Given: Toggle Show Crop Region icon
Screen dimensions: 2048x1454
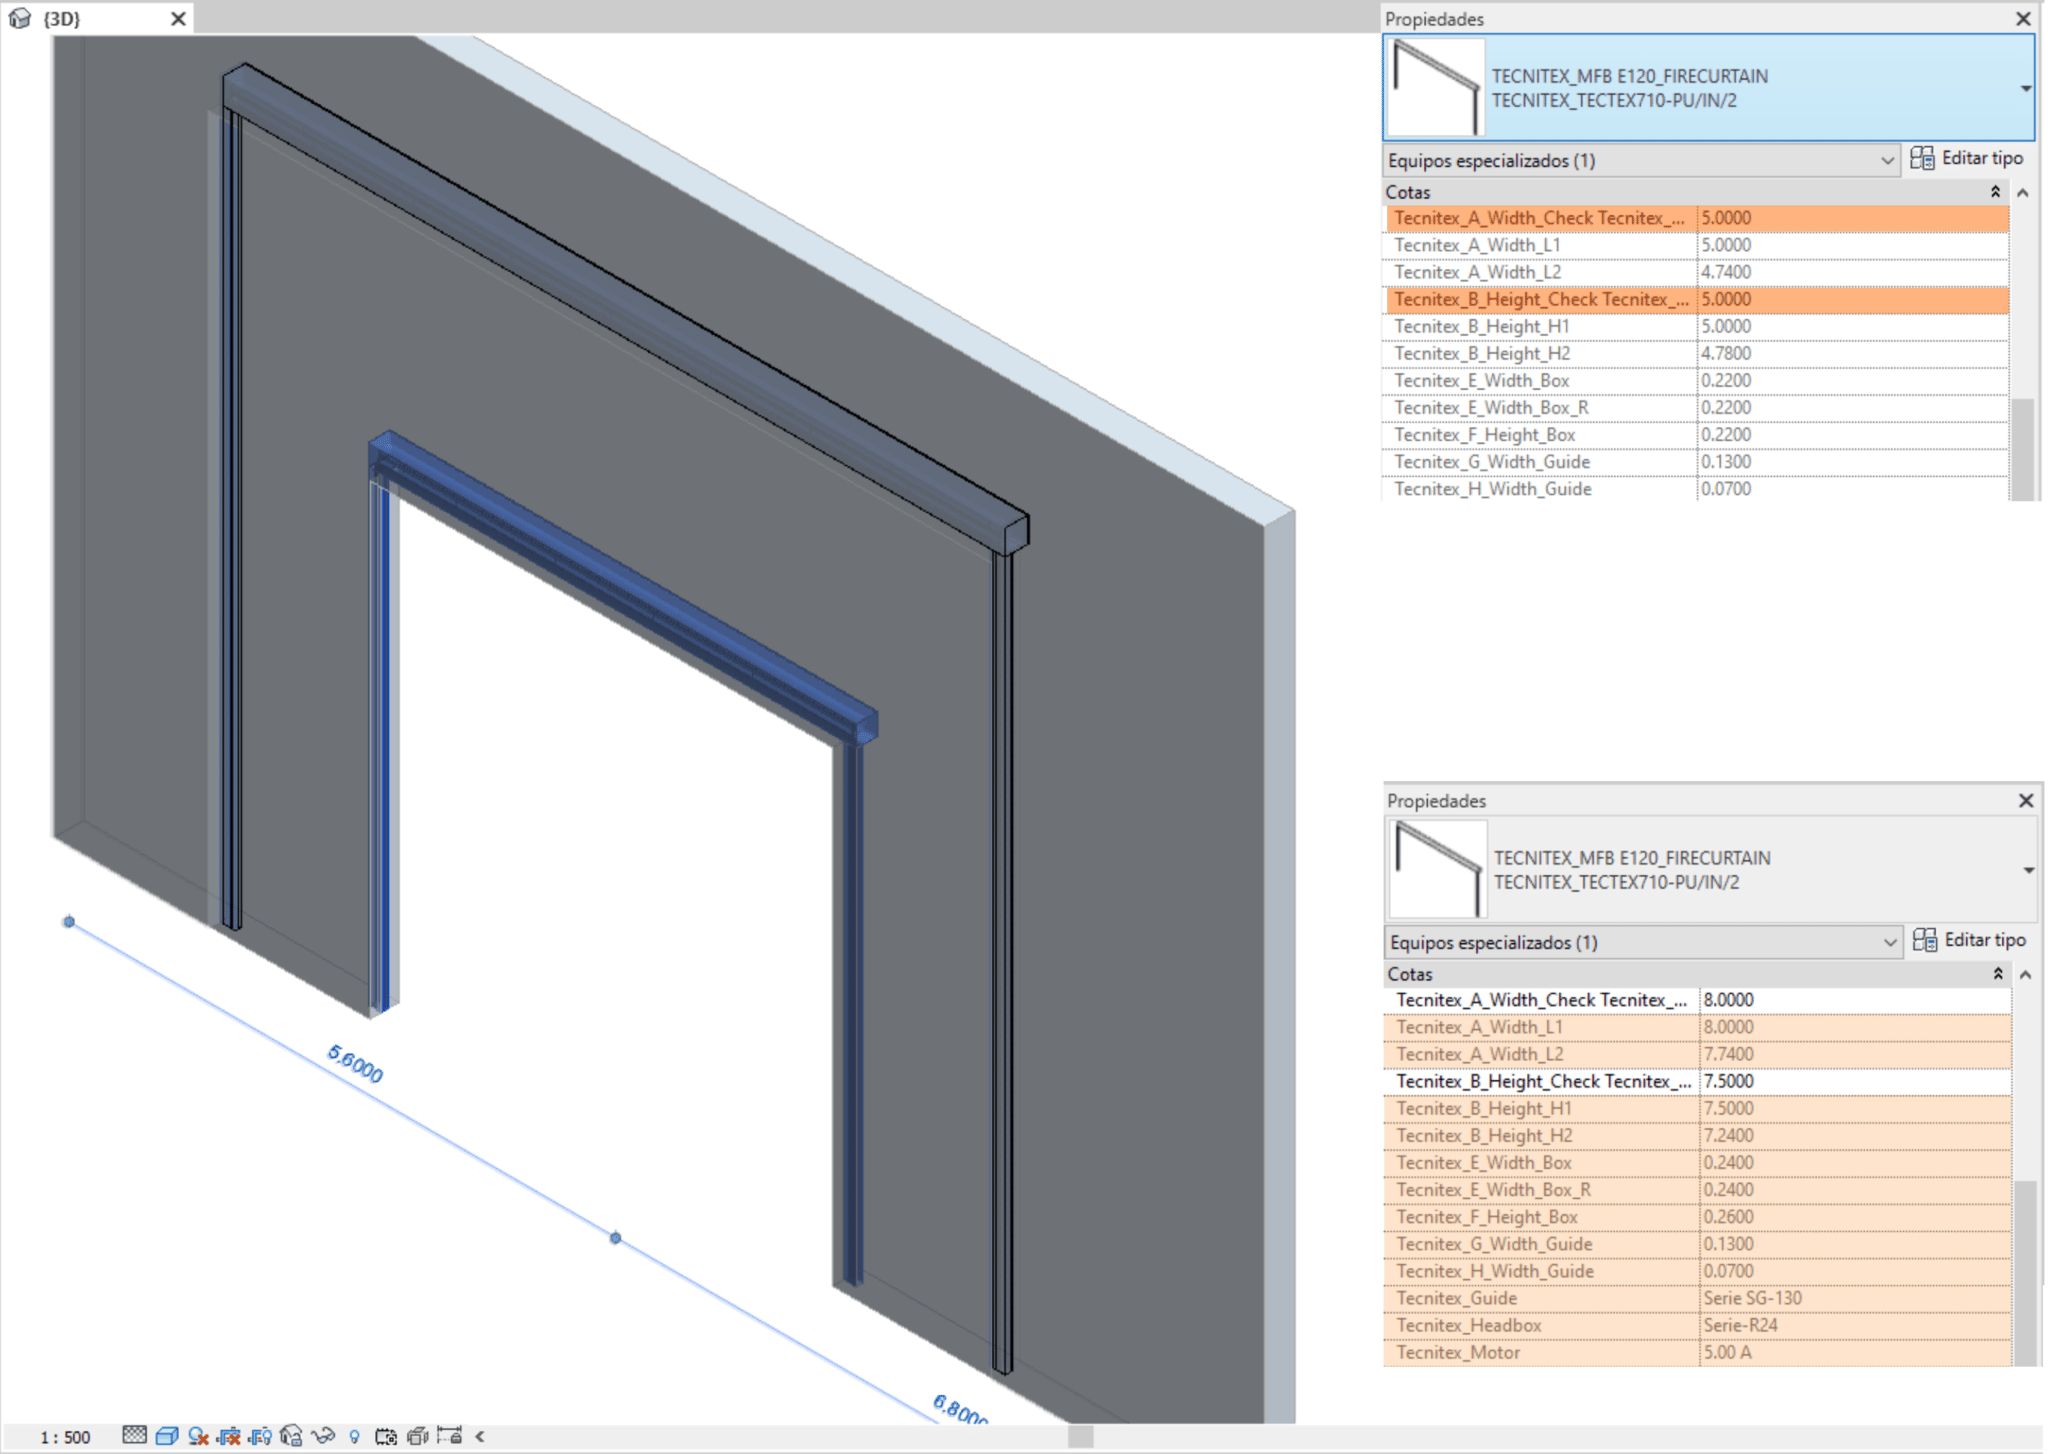Looking at the screenshot, I should pyautogui.click(x=260, y=1436).
